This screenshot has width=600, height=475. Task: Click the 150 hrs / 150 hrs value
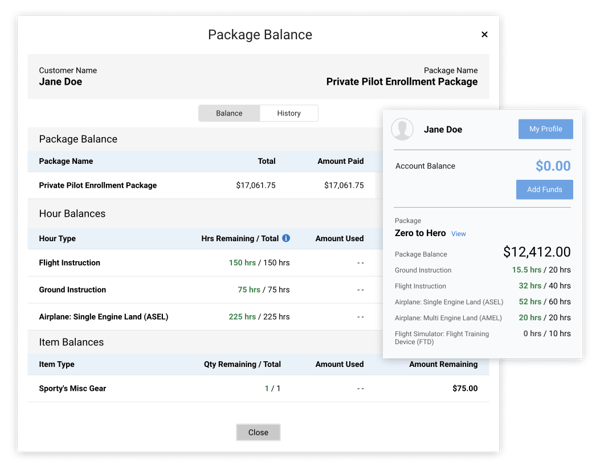[259, 263]
